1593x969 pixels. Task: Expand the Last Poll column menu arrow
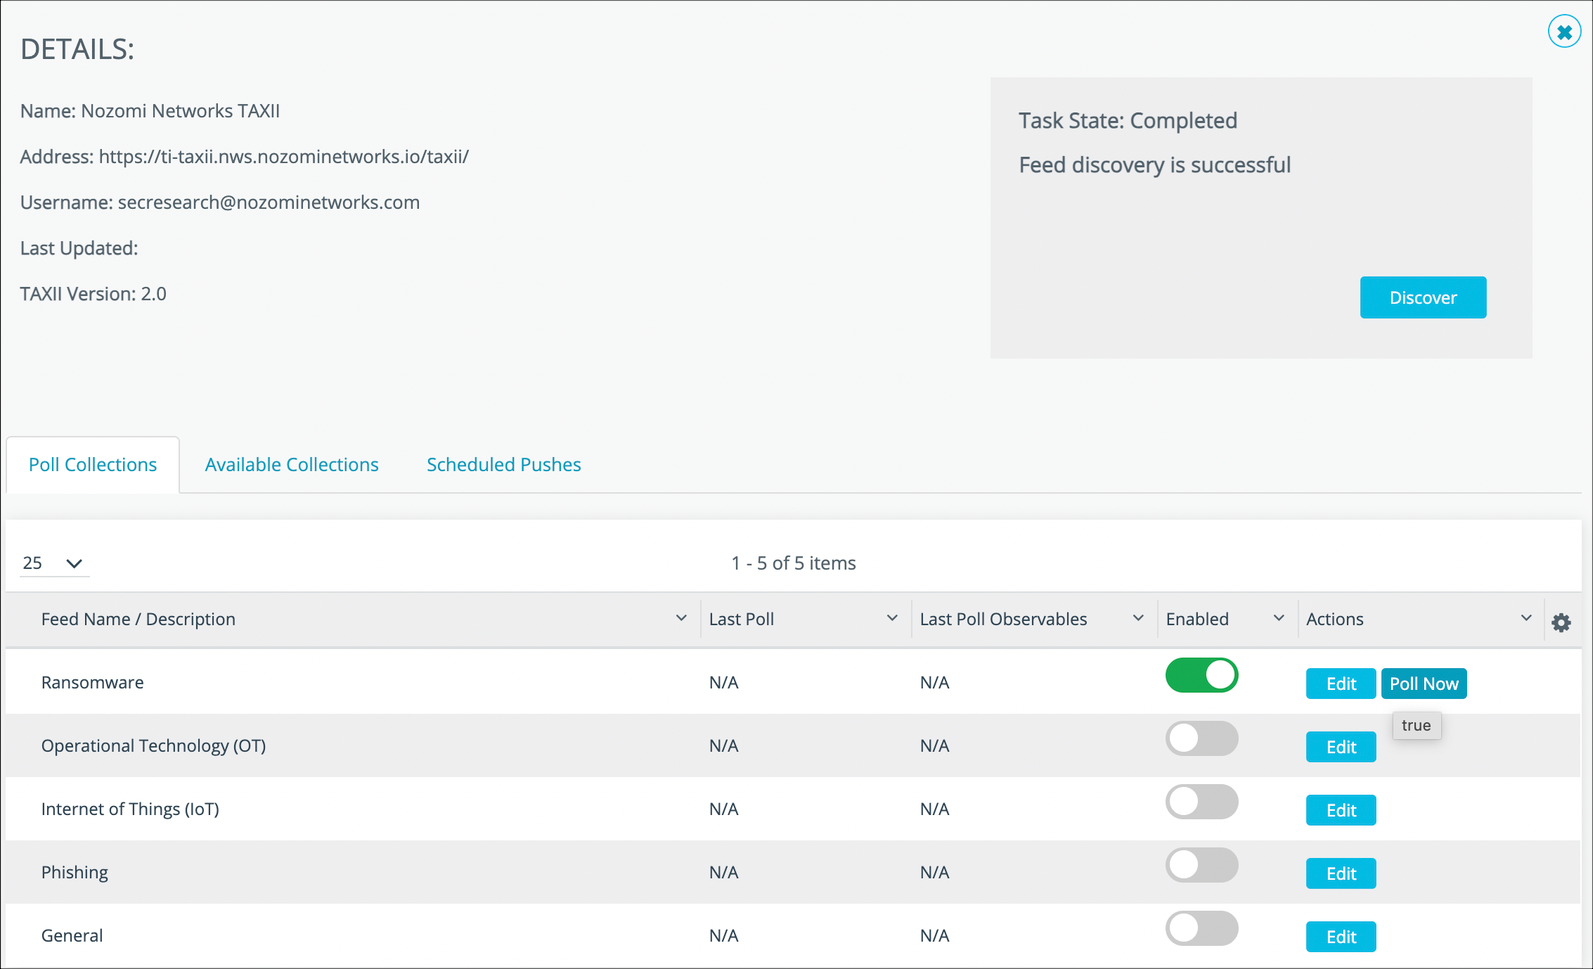pos(892,618)
